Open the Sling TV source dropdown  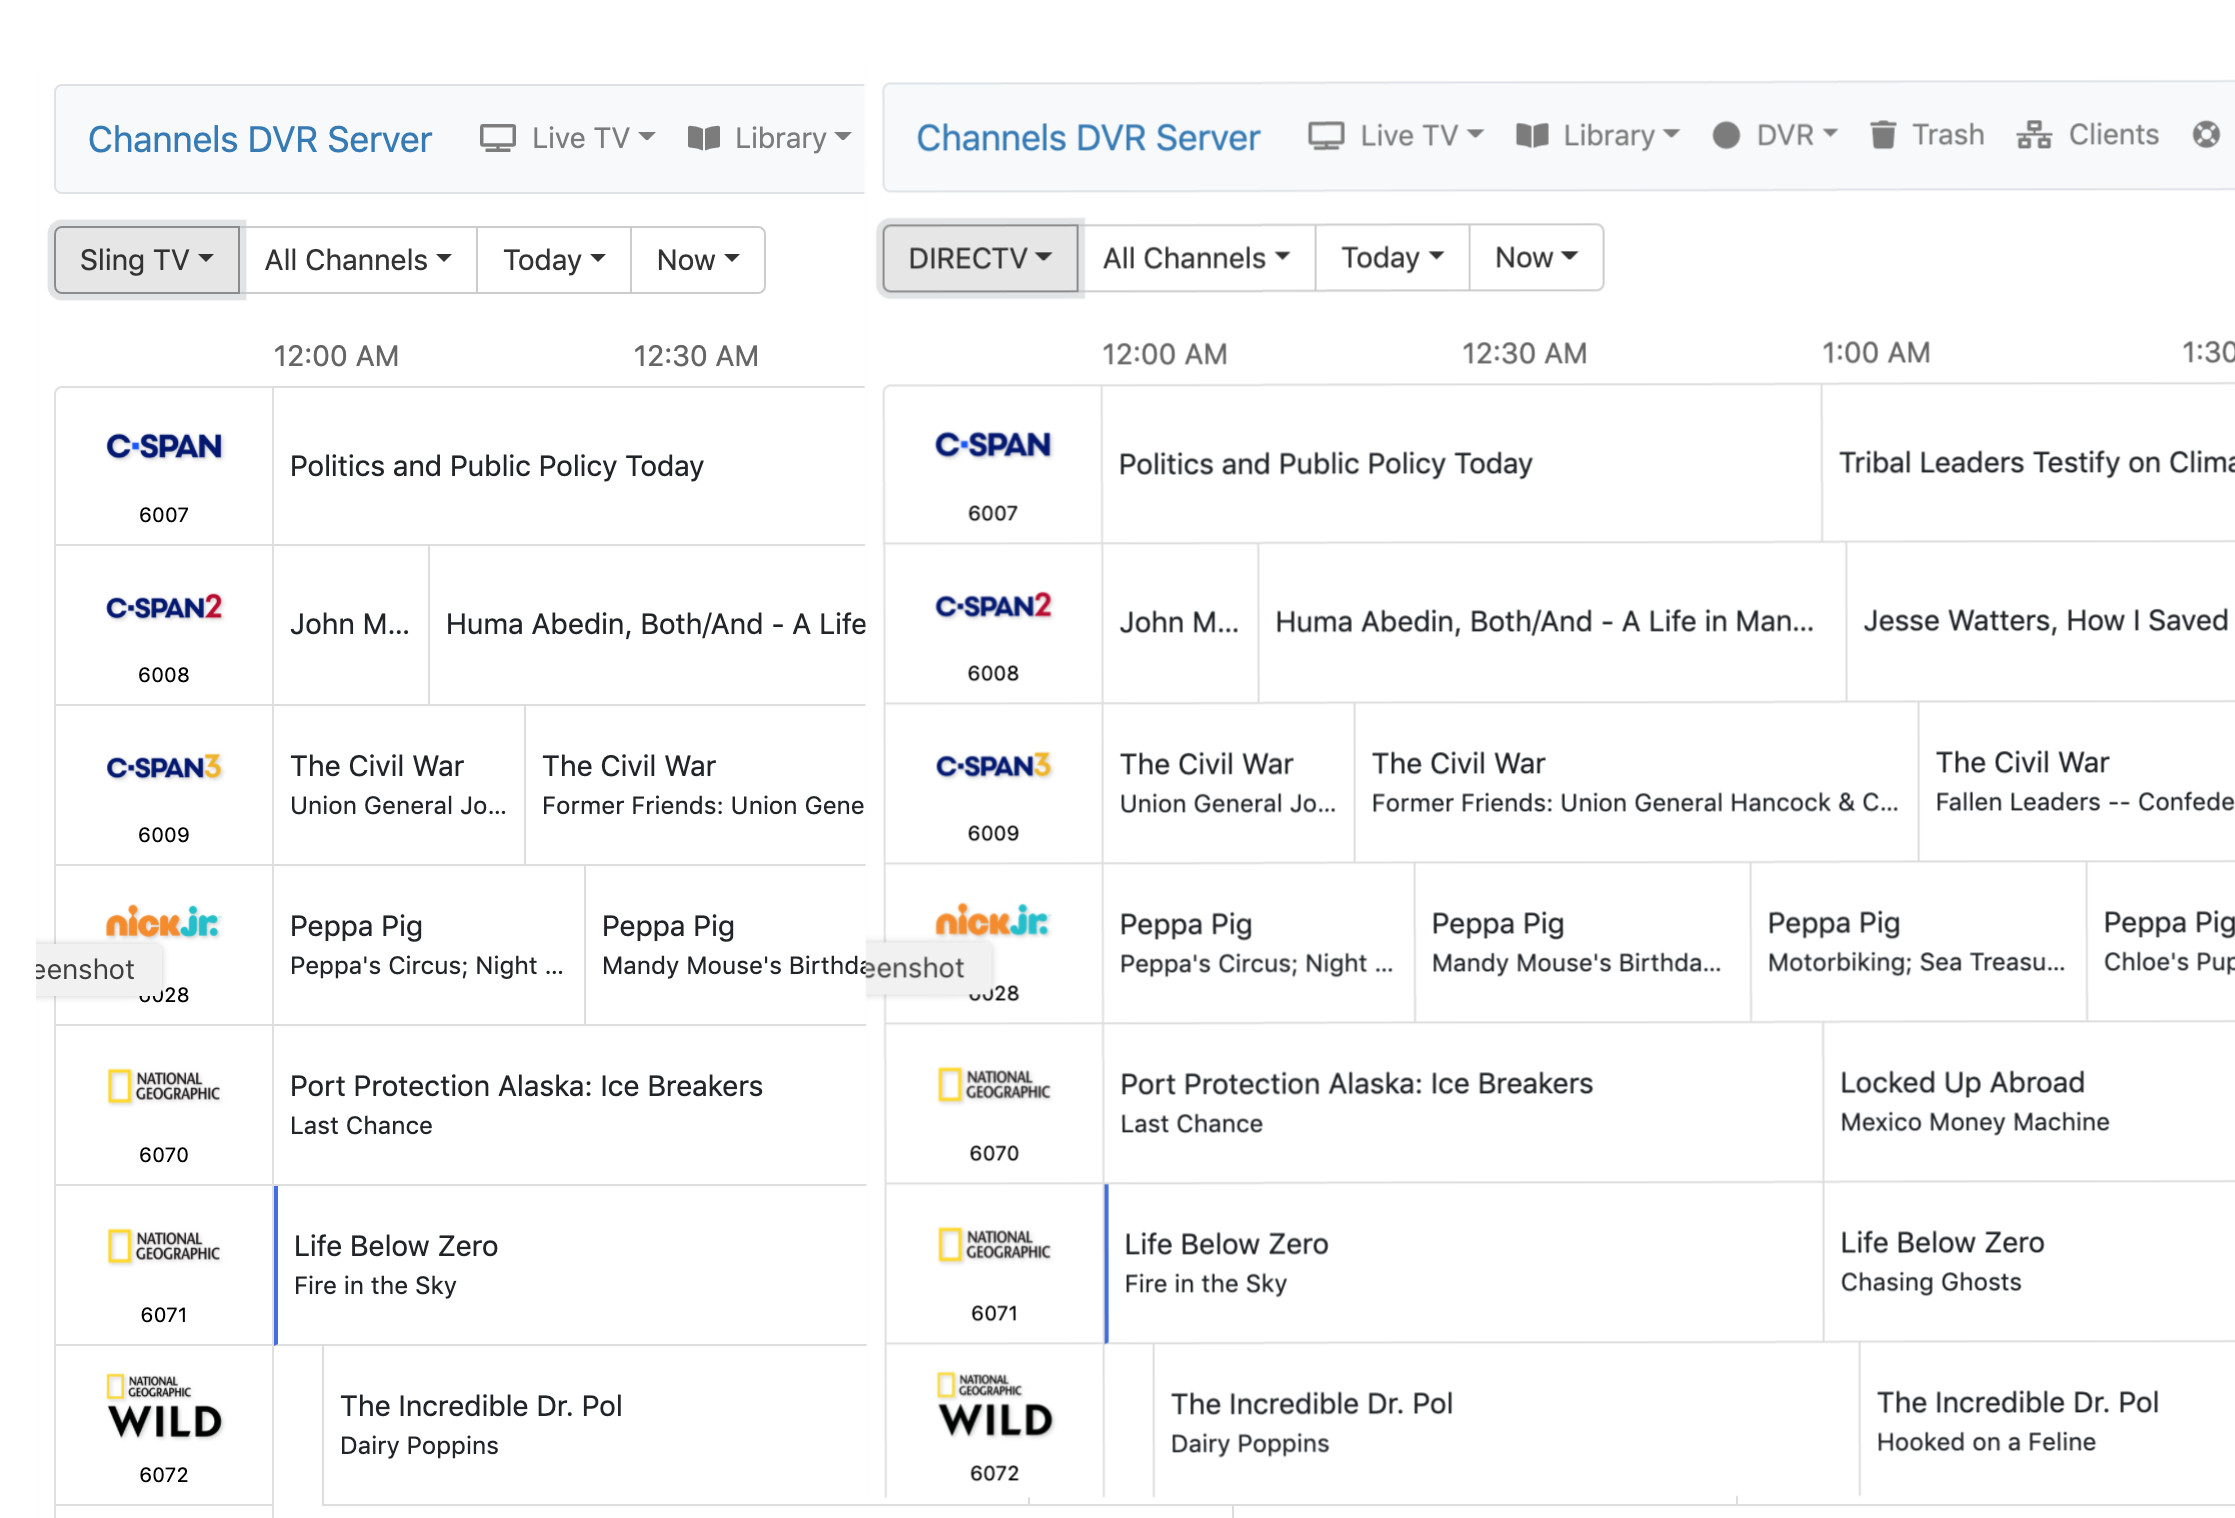146,260
